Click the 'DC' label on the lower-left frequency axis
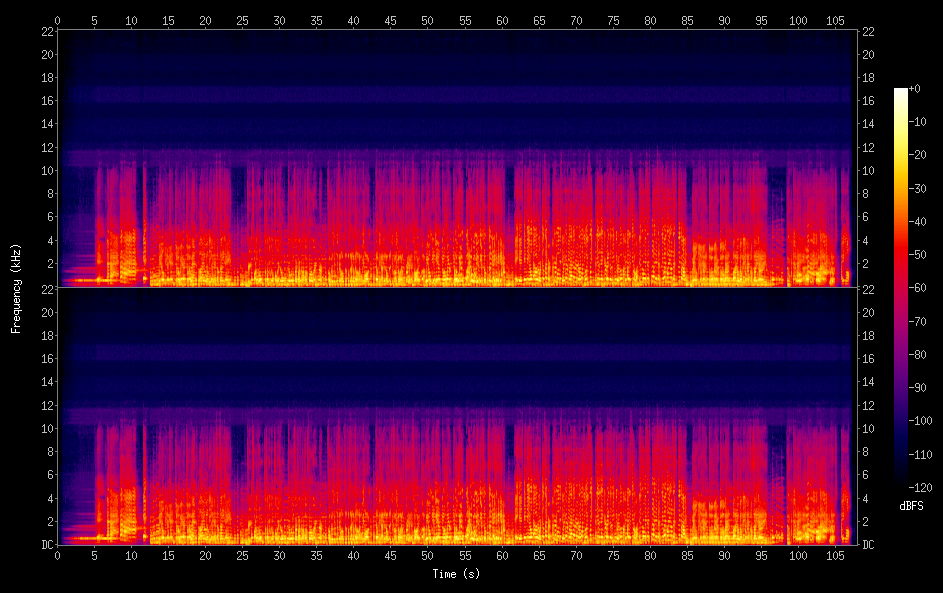The image size is (943, 593). tap(45, 545)
